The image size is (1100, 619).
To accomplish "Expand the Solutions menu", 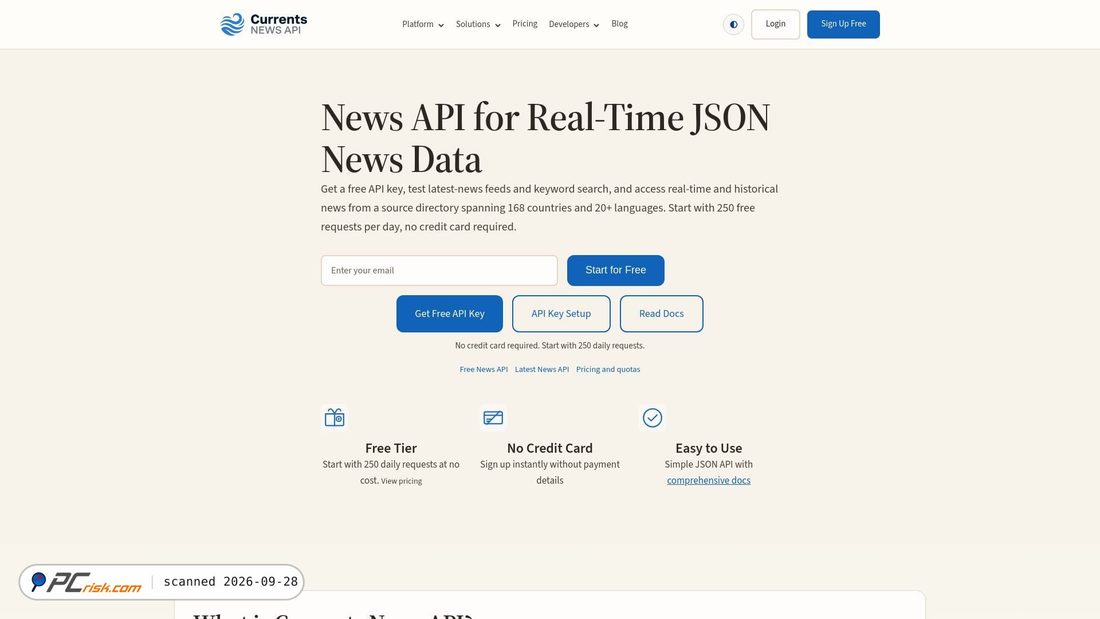I will coord(478,25).
